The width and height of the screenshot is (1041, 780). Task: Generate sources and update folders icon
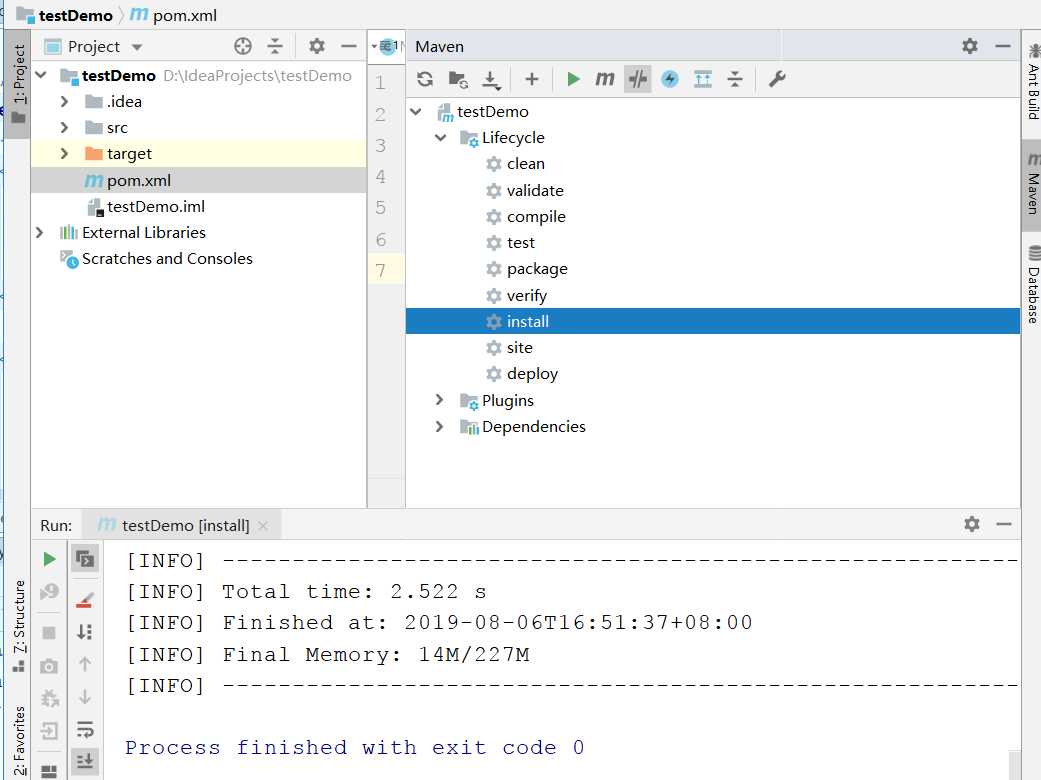tap(458, 80)
